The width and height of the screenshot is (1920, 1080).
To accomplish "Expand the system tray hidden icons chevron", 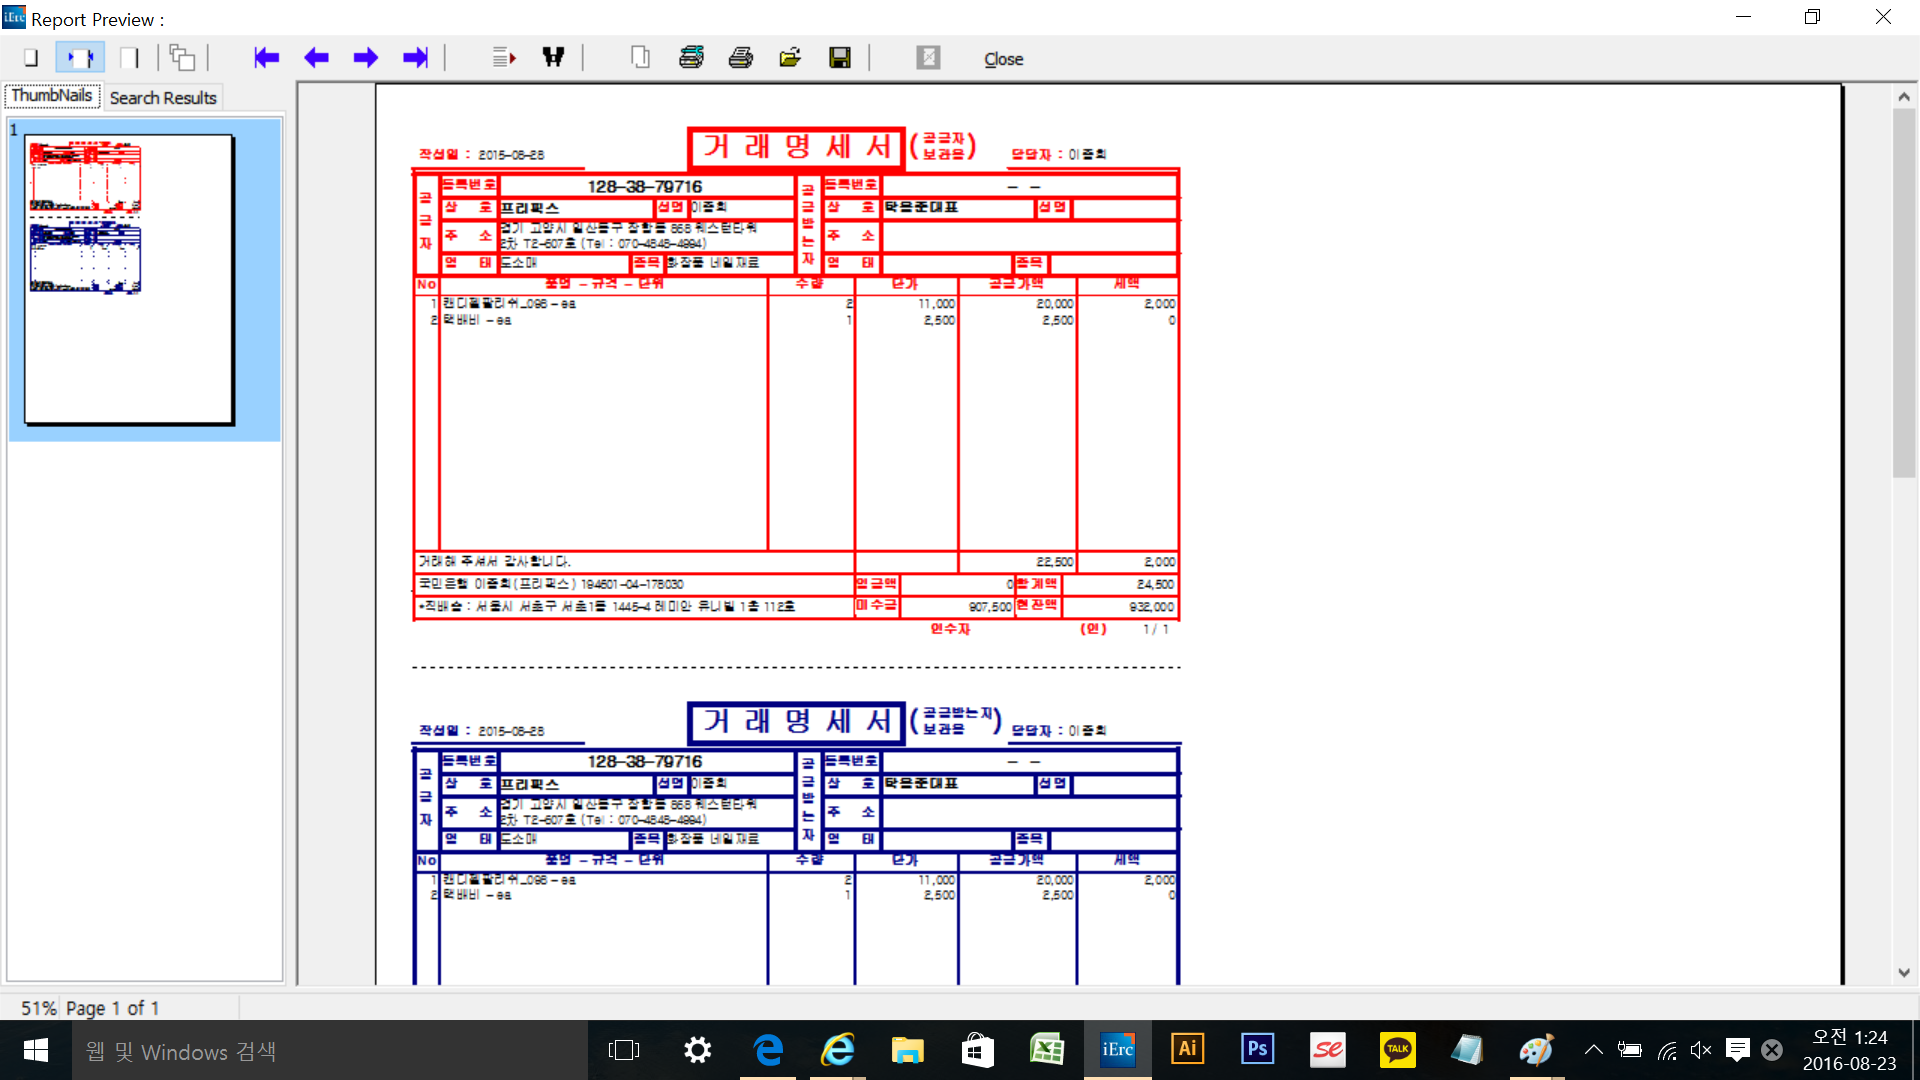I will click(x=1594, y=1050).
